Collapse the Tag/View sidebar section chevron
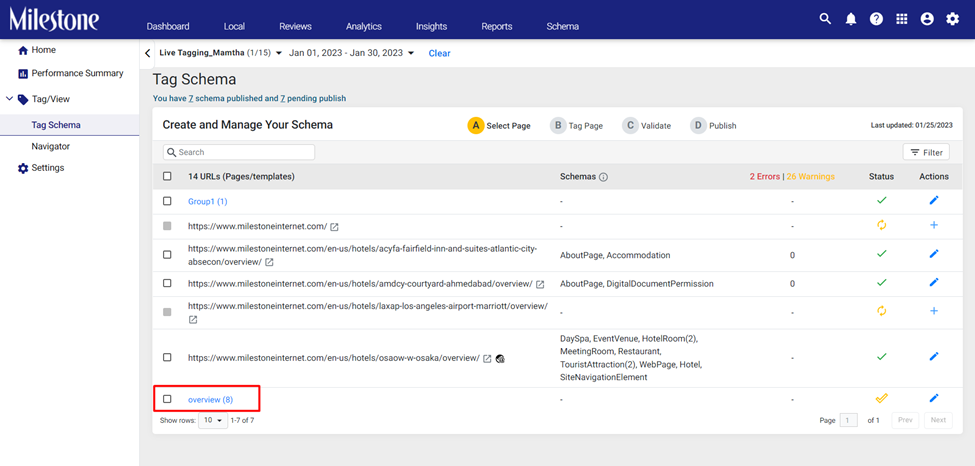 coord(9,99)
